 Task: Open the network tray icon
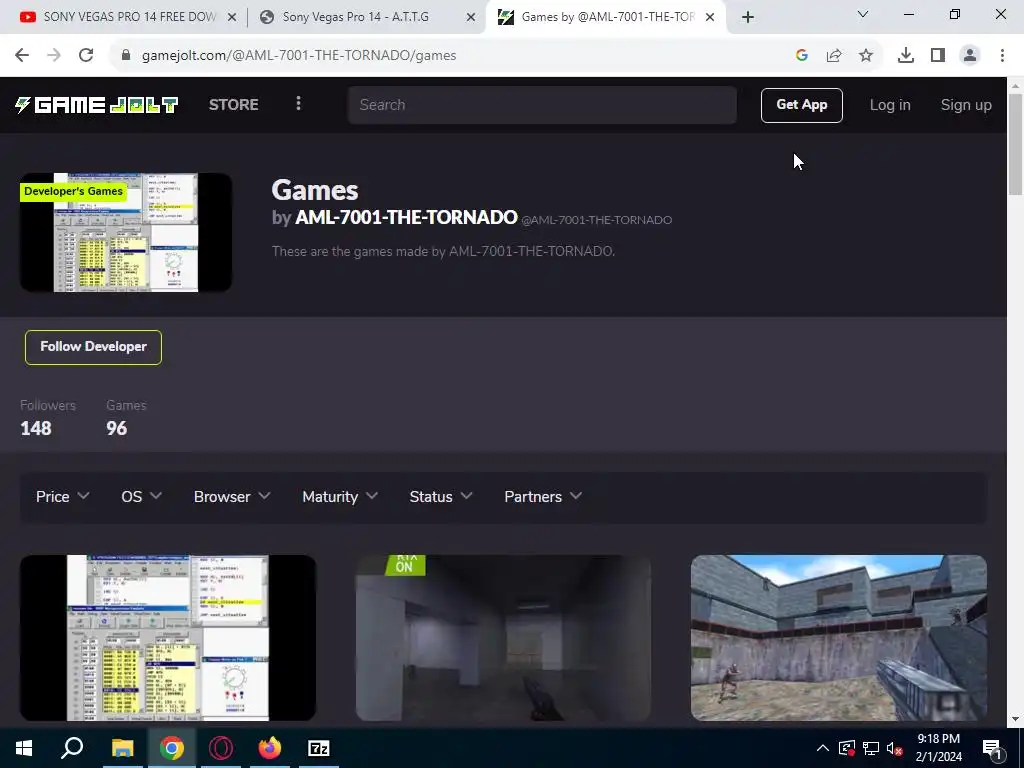coord(871,748)
